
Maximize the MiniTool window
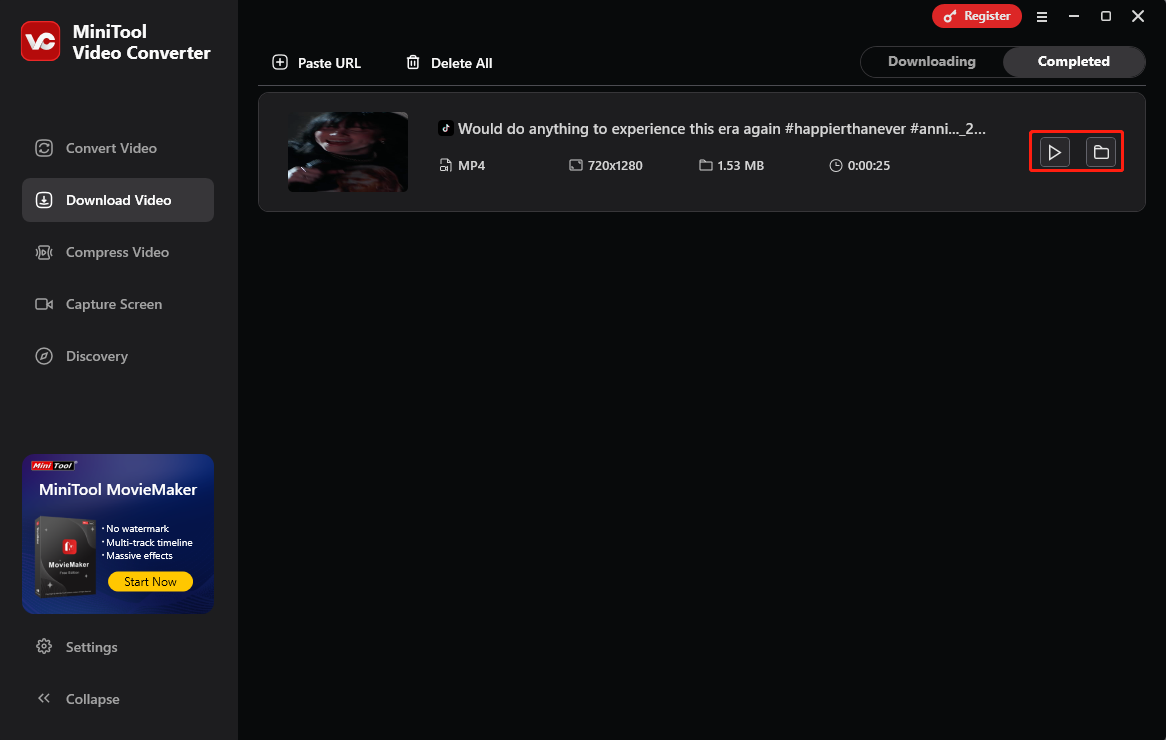point(1106,16)
